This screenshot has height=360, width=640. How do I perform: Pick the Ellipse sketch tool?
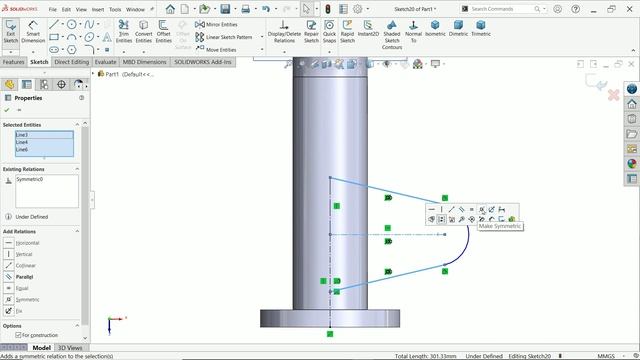[x=89, y=37]
